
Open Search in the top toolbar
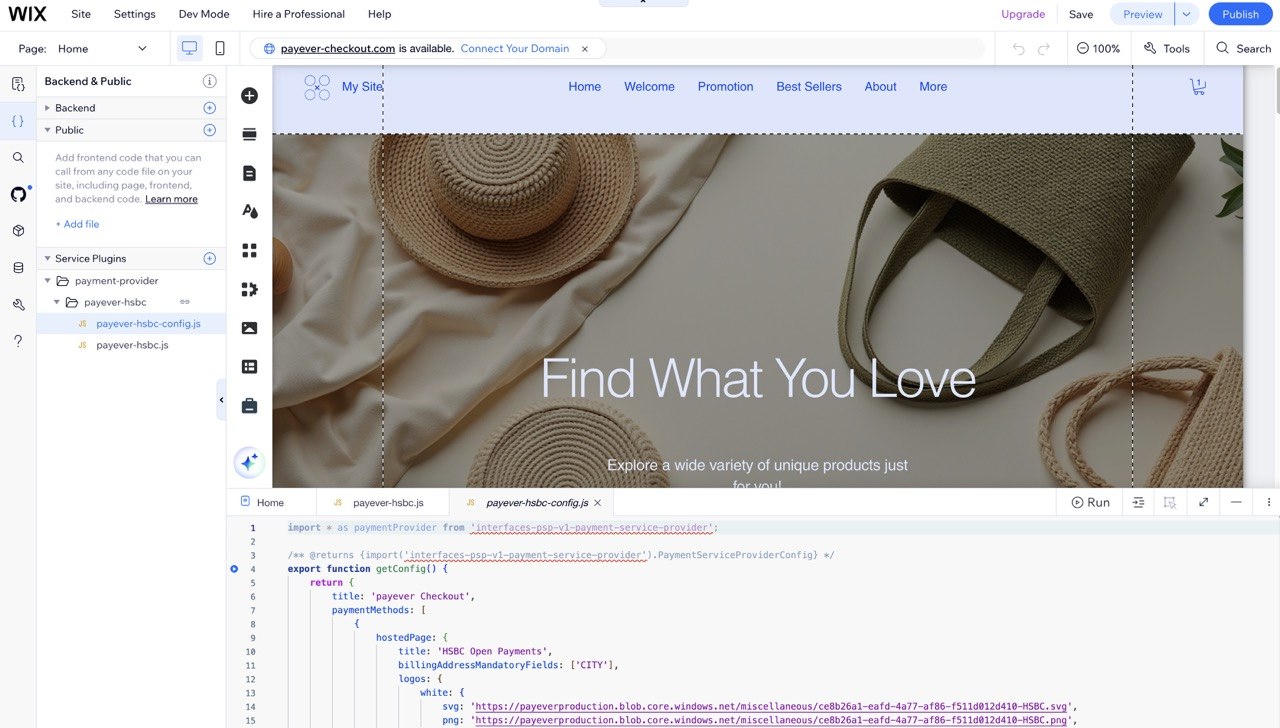tap(1244, 48)
